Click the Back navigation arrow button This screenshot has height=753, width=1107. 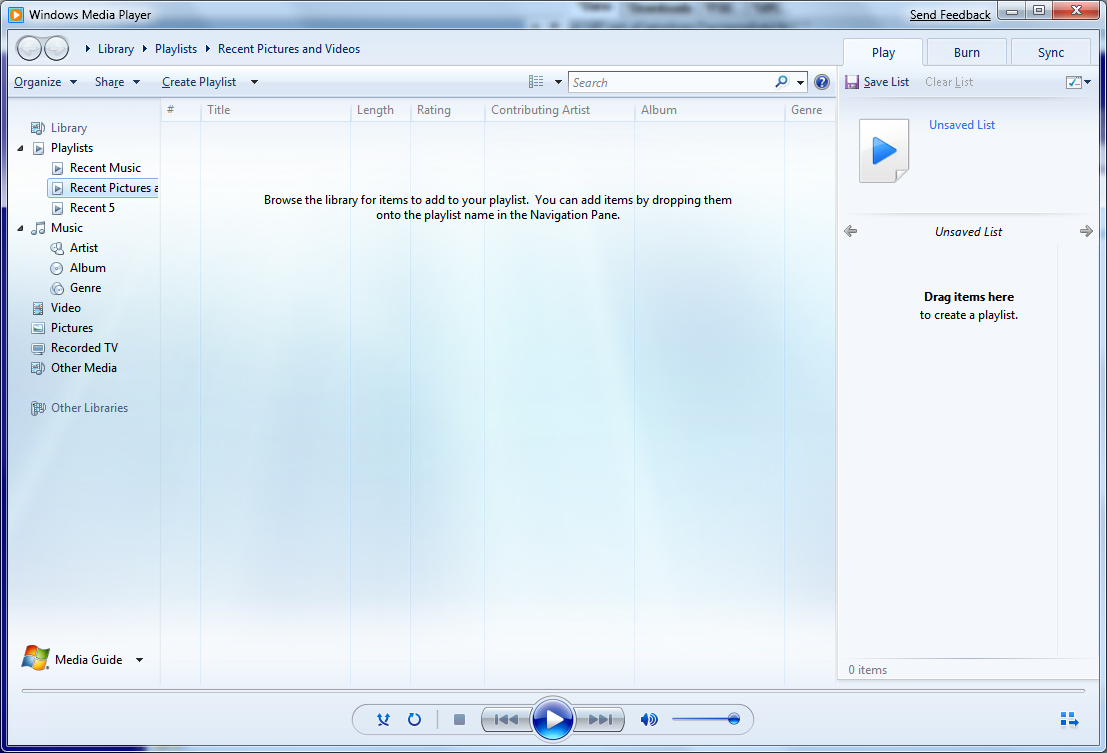coord(30,48)
